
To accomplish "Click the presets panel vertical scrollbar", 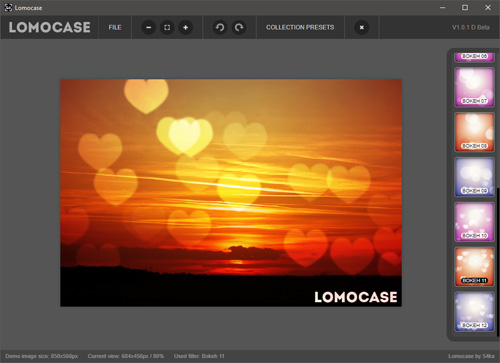I will pos(498,262).
